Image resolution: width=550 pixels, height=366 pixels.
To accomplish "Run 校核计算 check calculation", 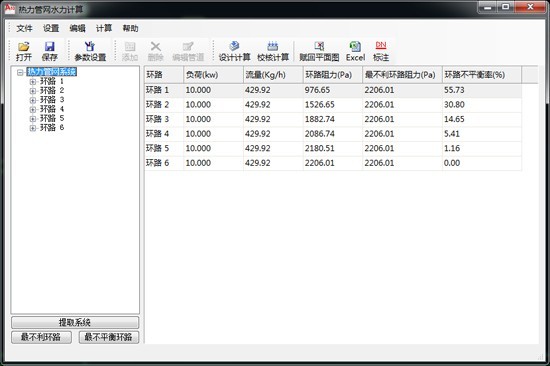I will 273,51.
